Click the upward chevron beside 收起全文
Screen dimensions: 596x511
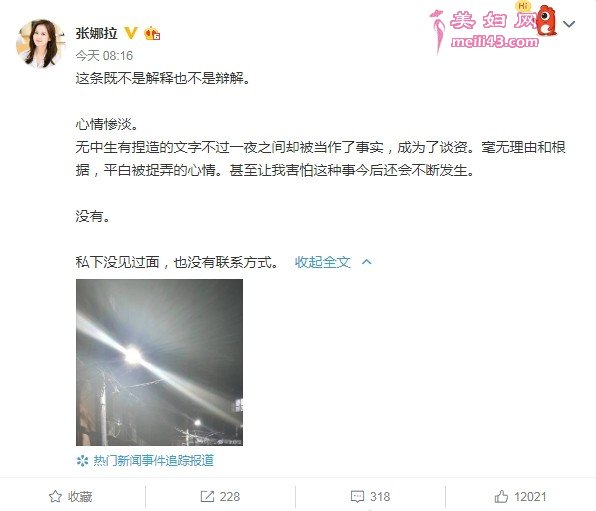click(x=367, y=262)
